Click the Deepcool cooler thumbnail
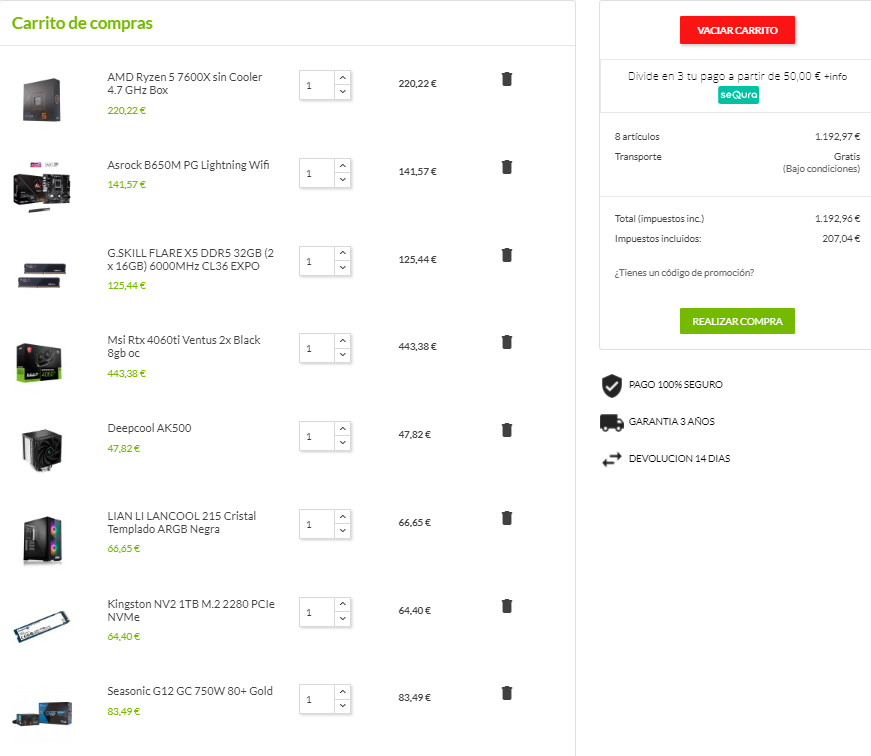Viewport: 871px width, 756px height. [x=42, y=450]
